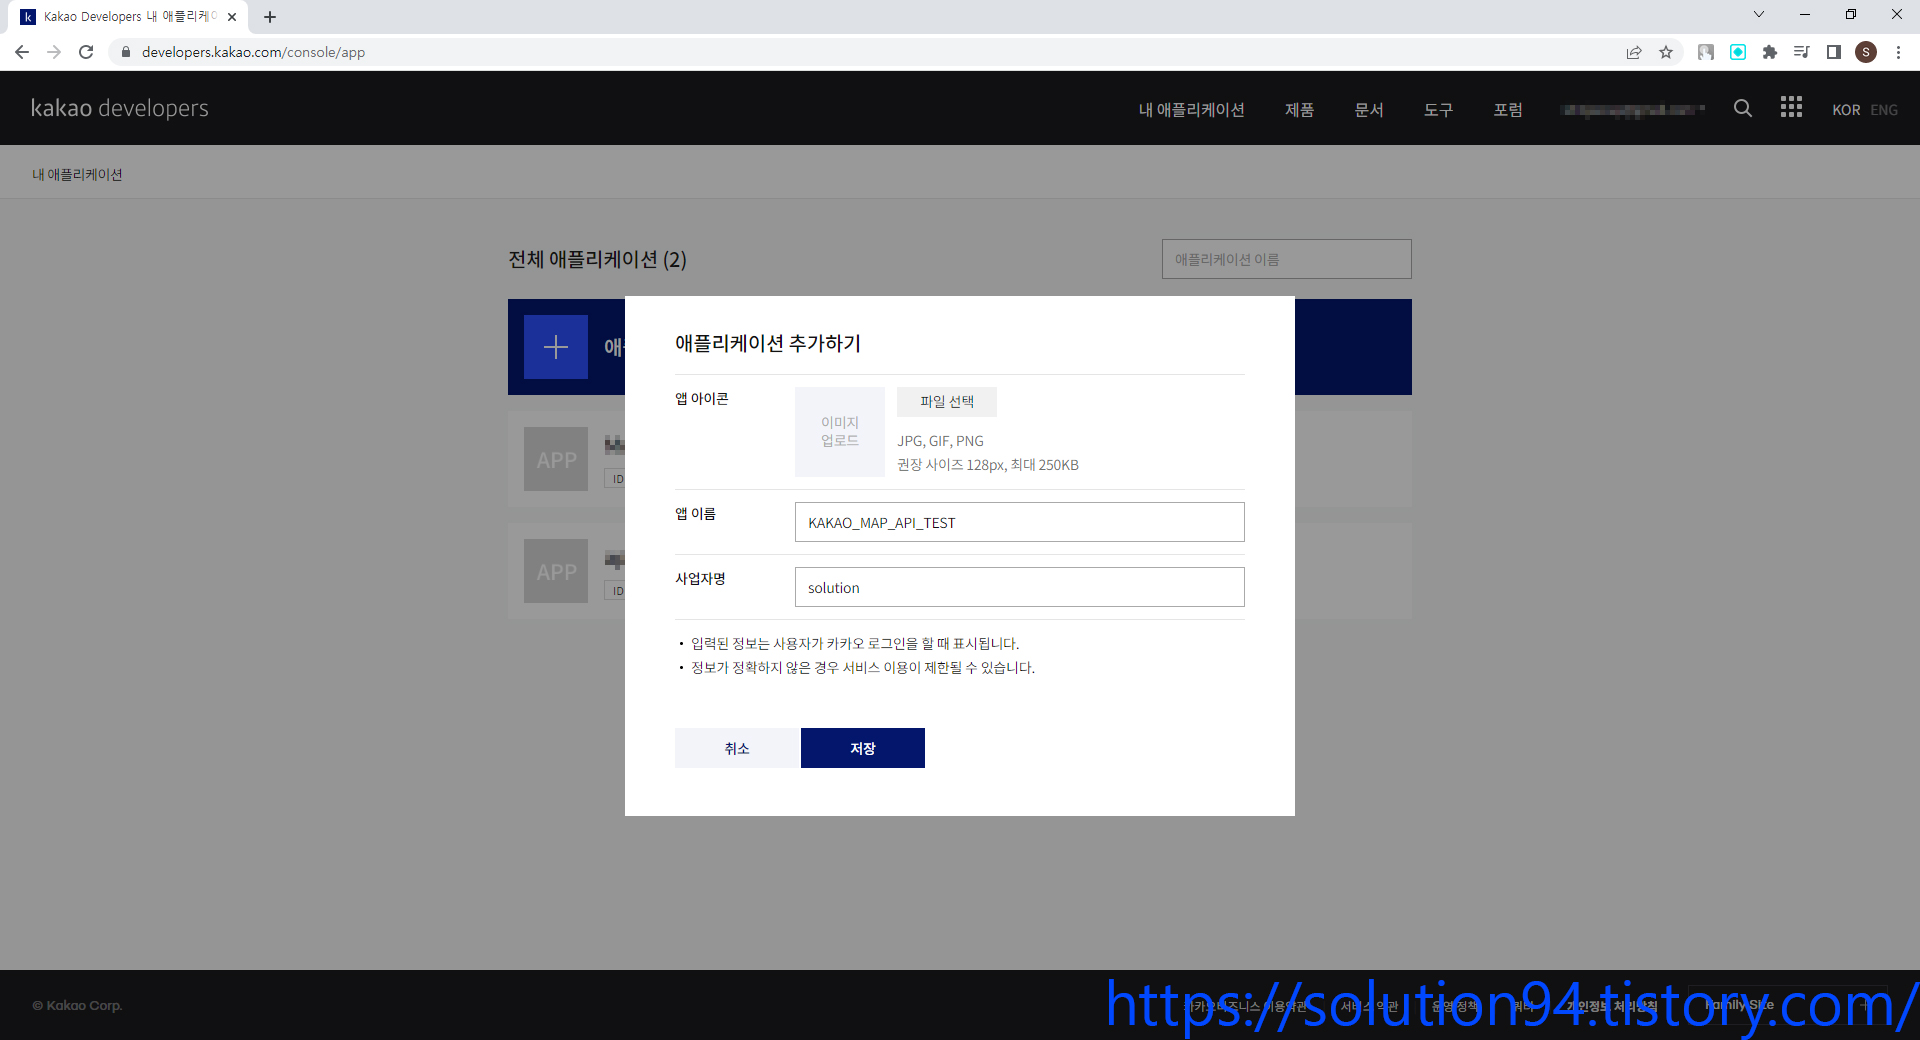
Task: Click the 사업자명 input field
Action: coord(1019,587)
